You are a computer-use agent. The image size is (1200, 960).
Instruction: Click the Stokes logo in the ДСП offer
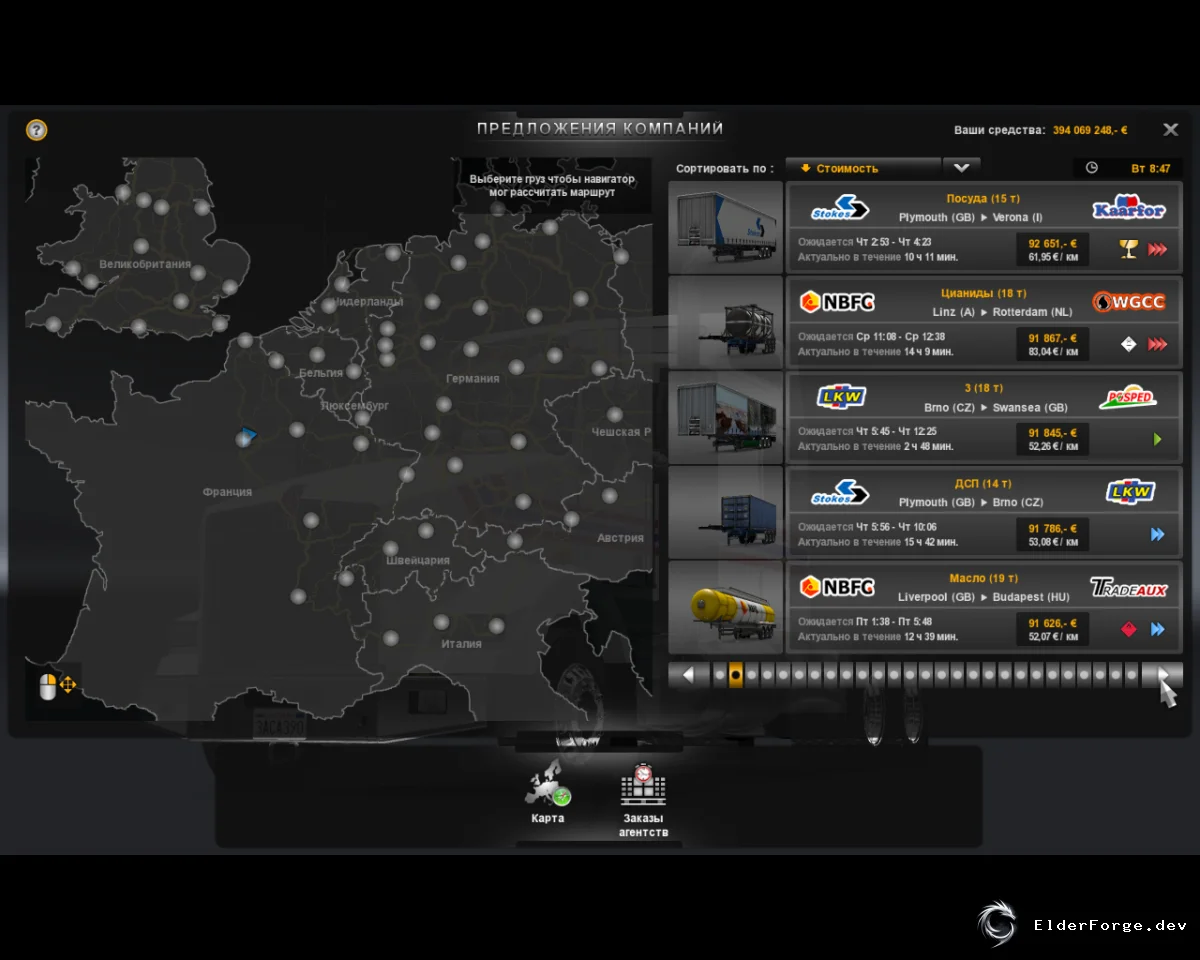tap(839, 492)
